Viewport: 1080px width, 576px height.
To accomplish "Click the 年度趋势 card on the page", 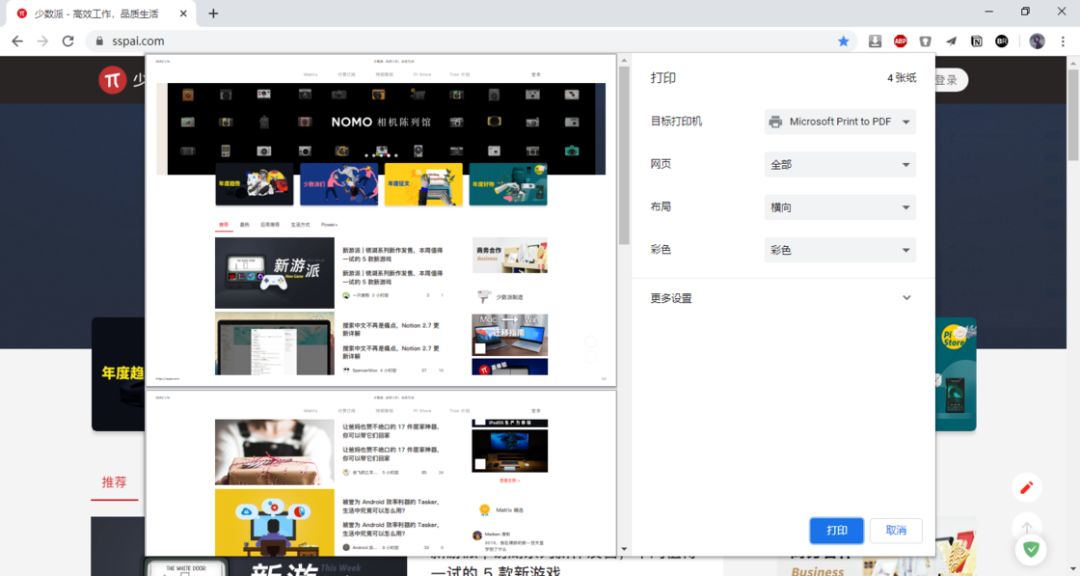I will [x=118, y=374].
